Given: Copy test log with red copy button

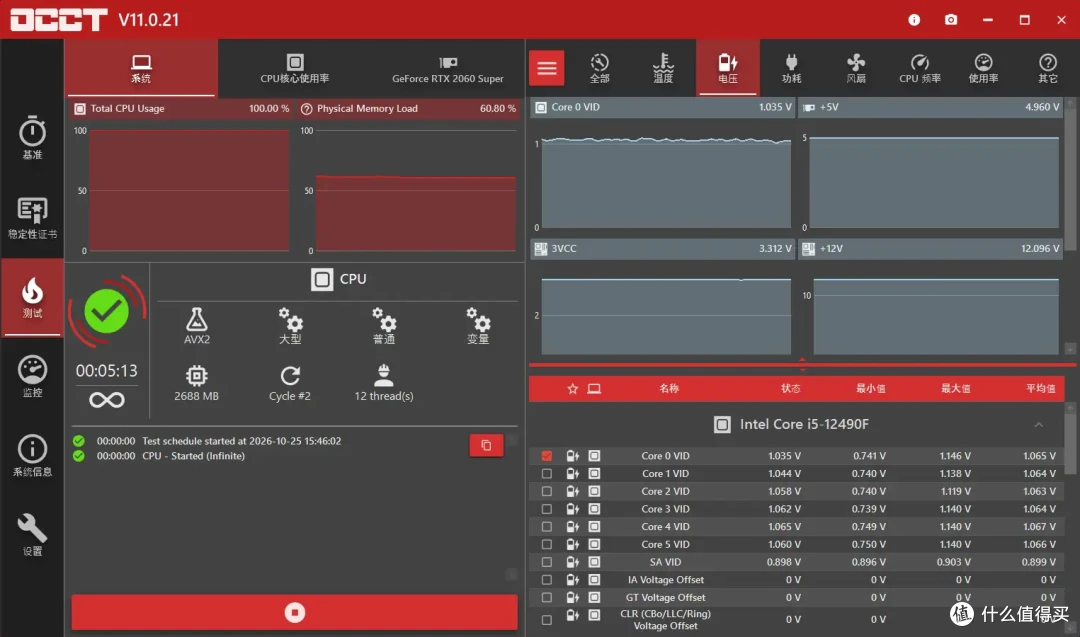Looking at the screenshot, I should 486,446.
